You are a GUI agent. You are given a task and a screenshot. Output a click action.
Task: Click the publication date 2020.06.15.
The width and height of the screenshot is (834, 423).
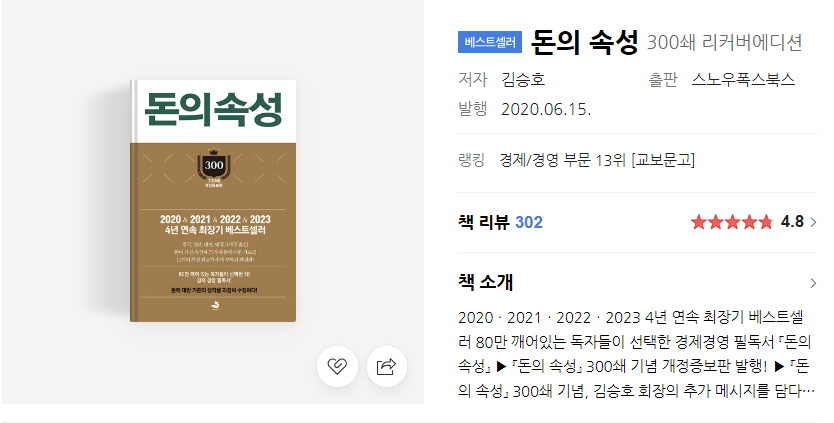[x=546, y=109]
